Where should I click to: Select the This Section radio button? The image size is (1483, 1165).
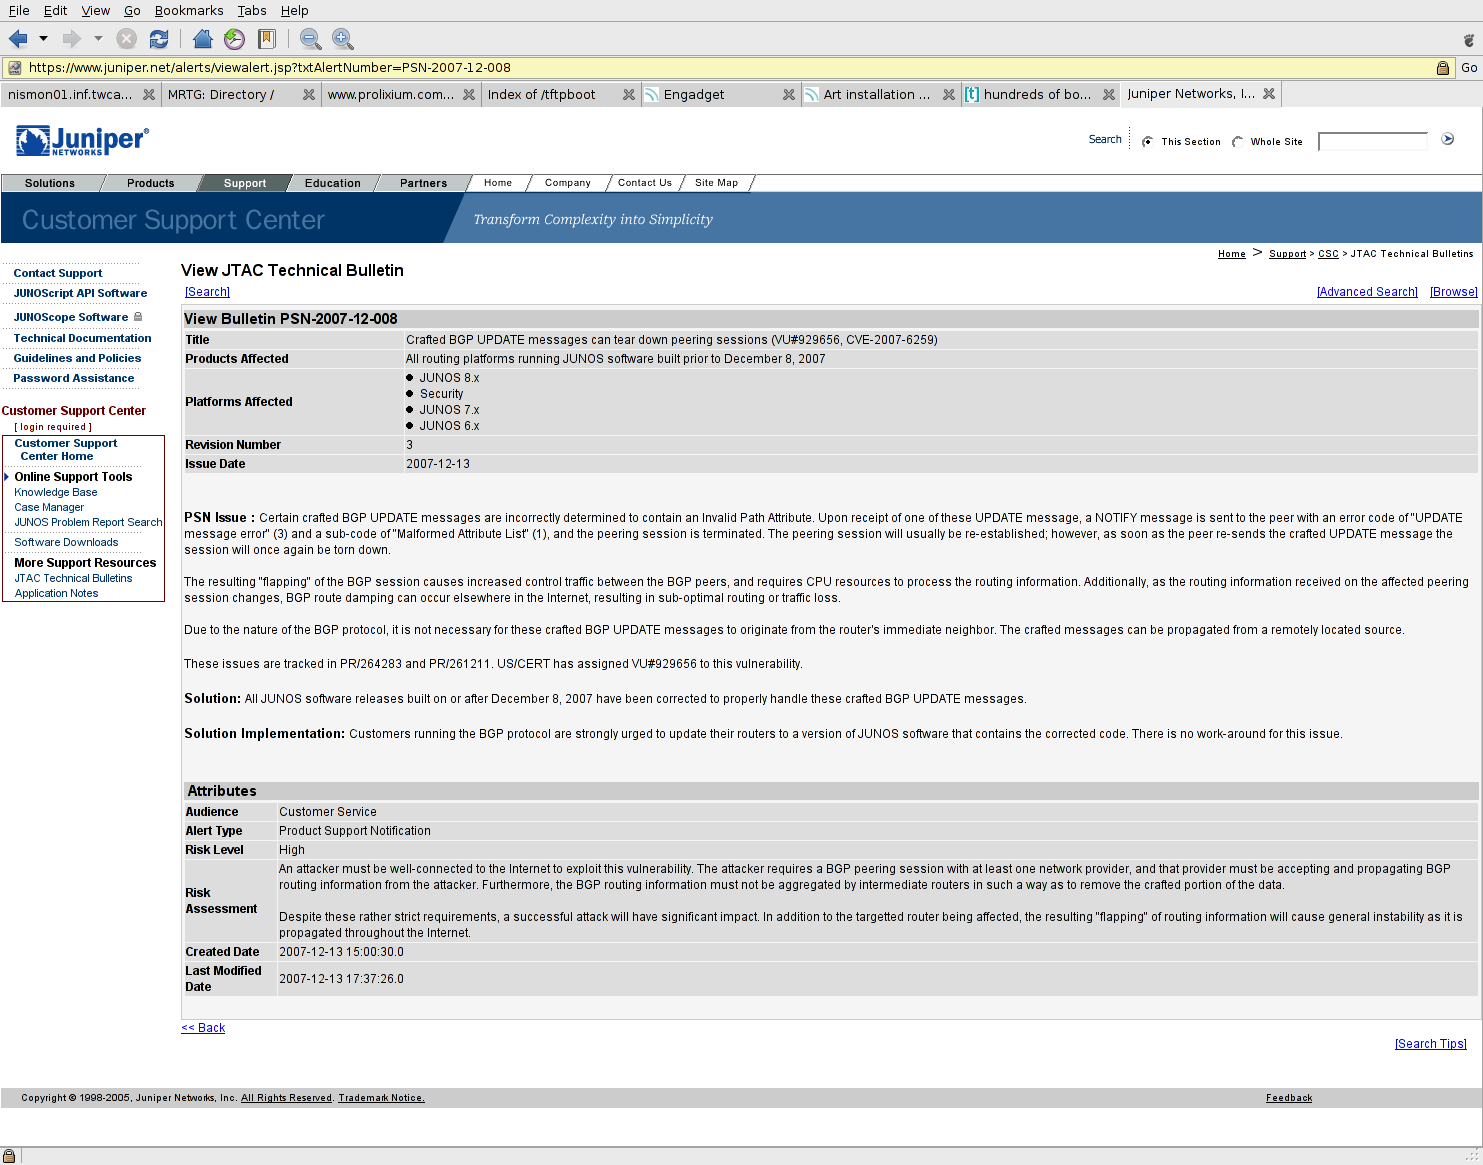coord(1147,141)
